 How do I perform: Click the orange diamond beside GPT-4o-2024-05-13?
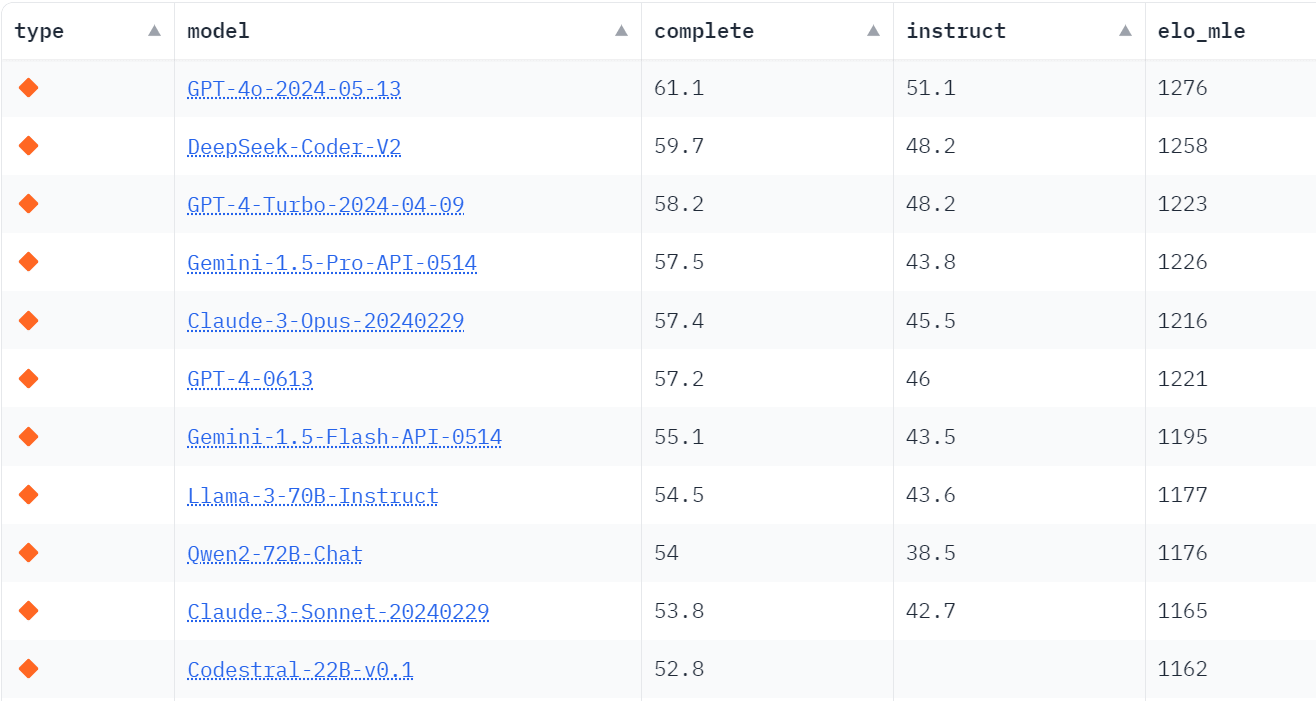28,88
